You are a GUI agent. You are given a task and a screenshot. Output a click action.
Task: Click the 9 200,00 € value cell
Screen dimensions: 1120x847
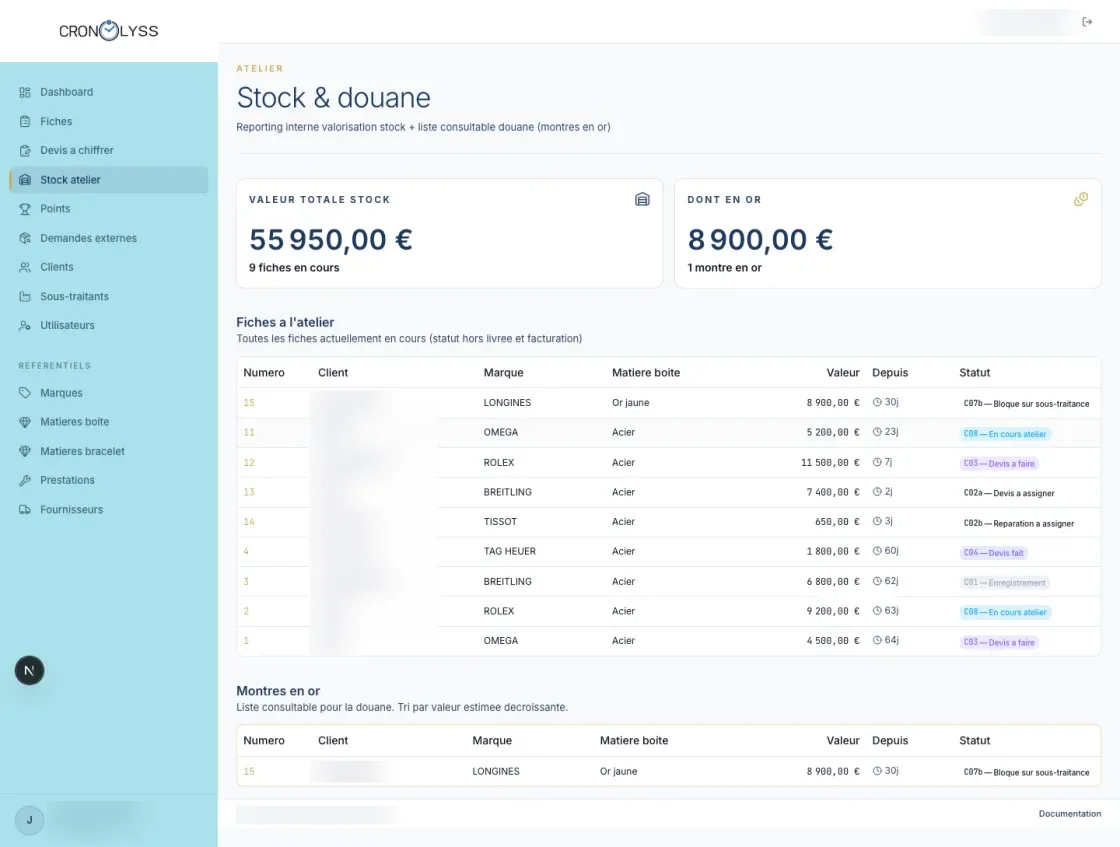point(833,611)
